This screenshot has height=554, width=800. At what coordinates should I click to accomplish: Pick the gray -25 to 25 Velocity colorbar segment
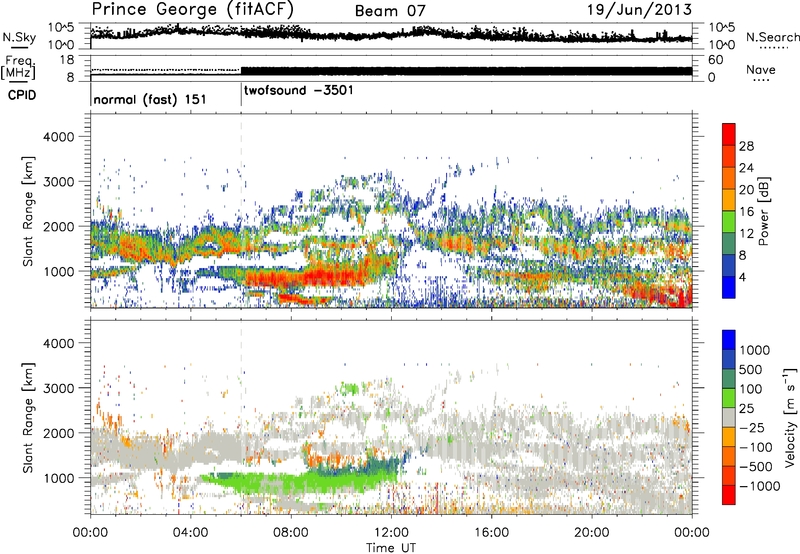[729, 418]
